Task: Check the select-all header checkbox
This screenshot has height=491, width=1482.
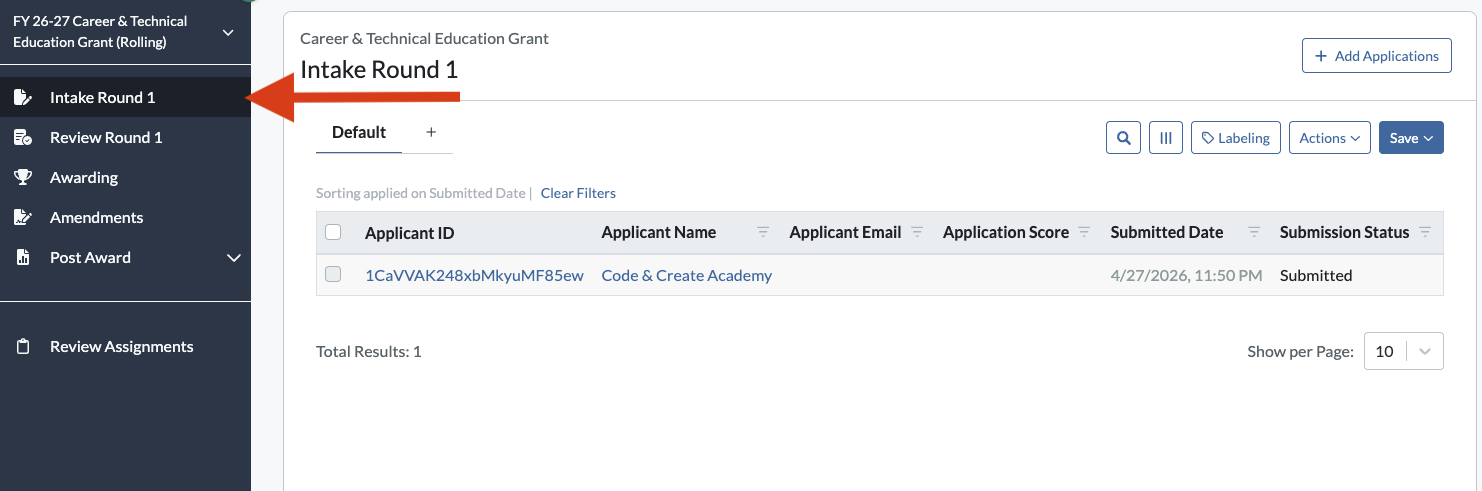Action: coord(334,232)
